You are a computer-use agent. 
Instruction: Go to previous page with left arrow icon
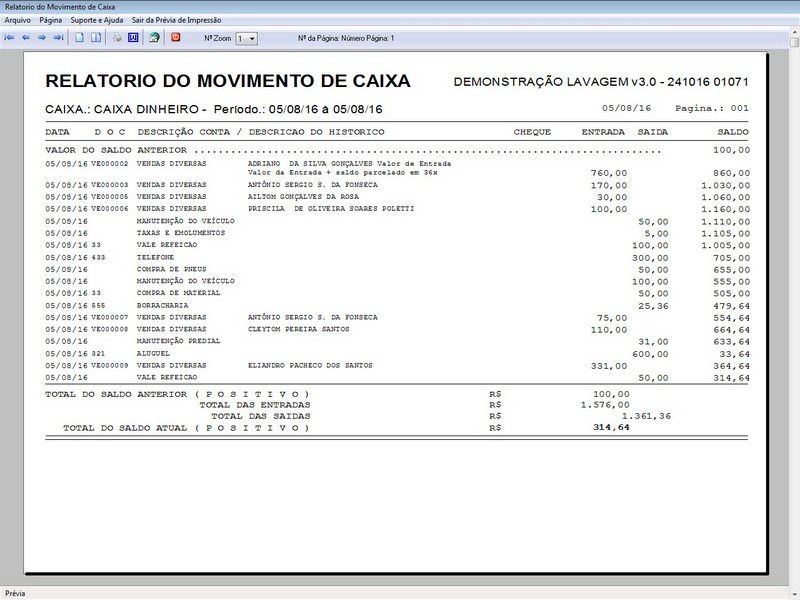click(x=26, y=38)
